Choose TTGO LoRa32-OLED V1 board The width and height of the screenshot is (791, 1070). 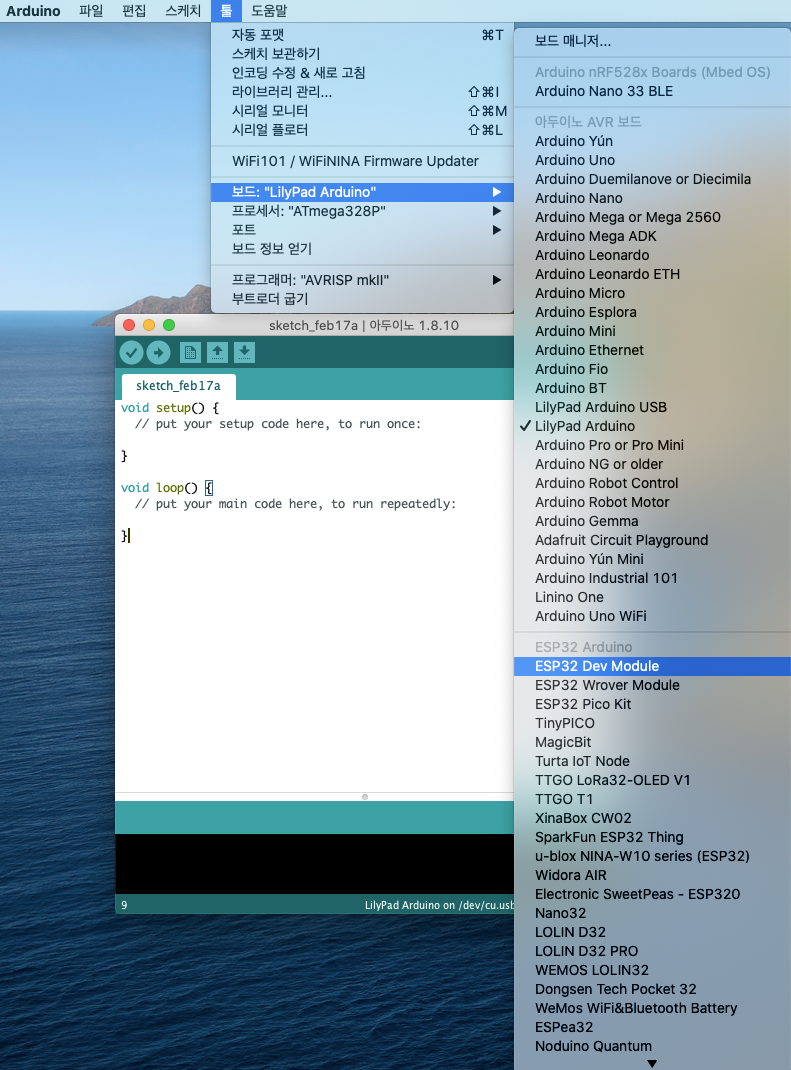pyautogui.click(x=652, y=780)
